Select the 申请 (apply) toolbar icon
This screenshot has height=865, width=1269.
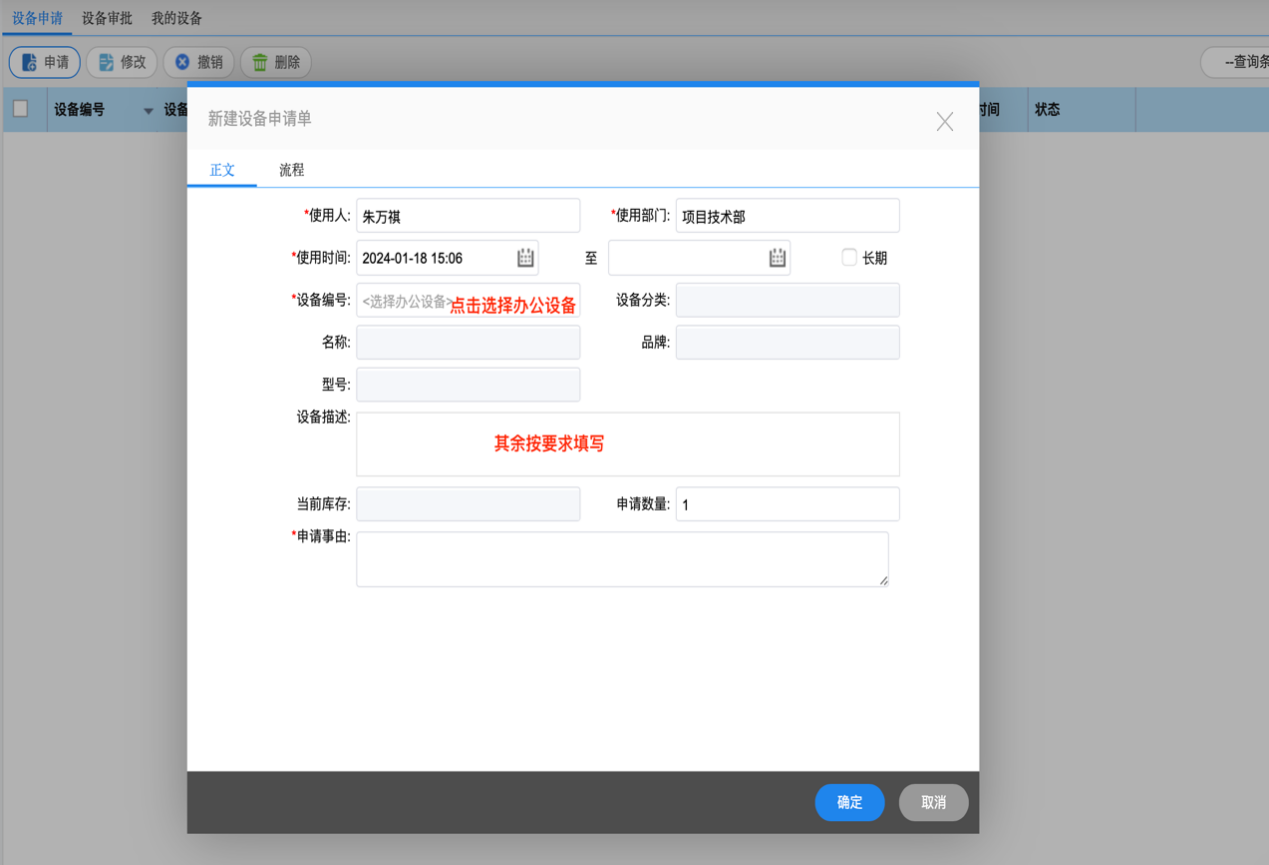[x=30, y=62]
